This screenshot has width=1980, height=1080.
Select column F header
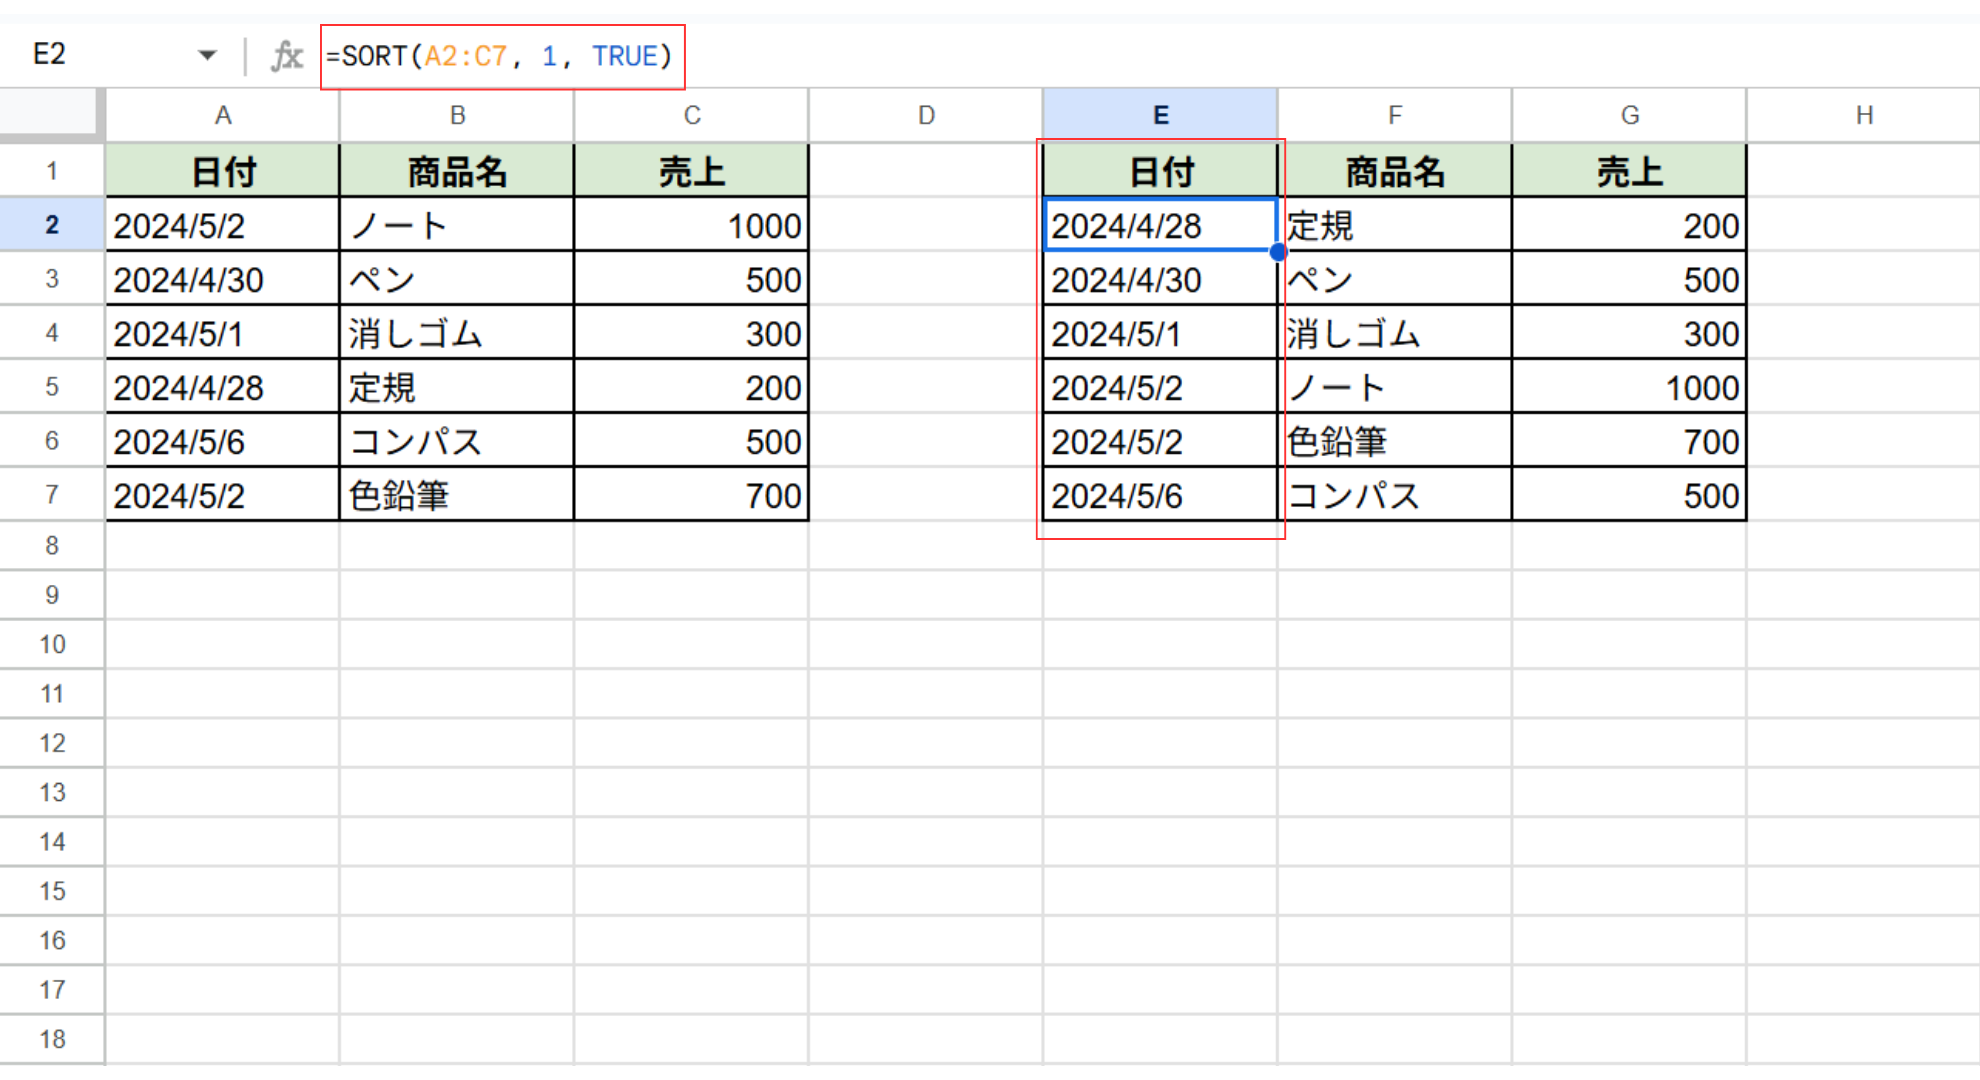coord(1395,115)
